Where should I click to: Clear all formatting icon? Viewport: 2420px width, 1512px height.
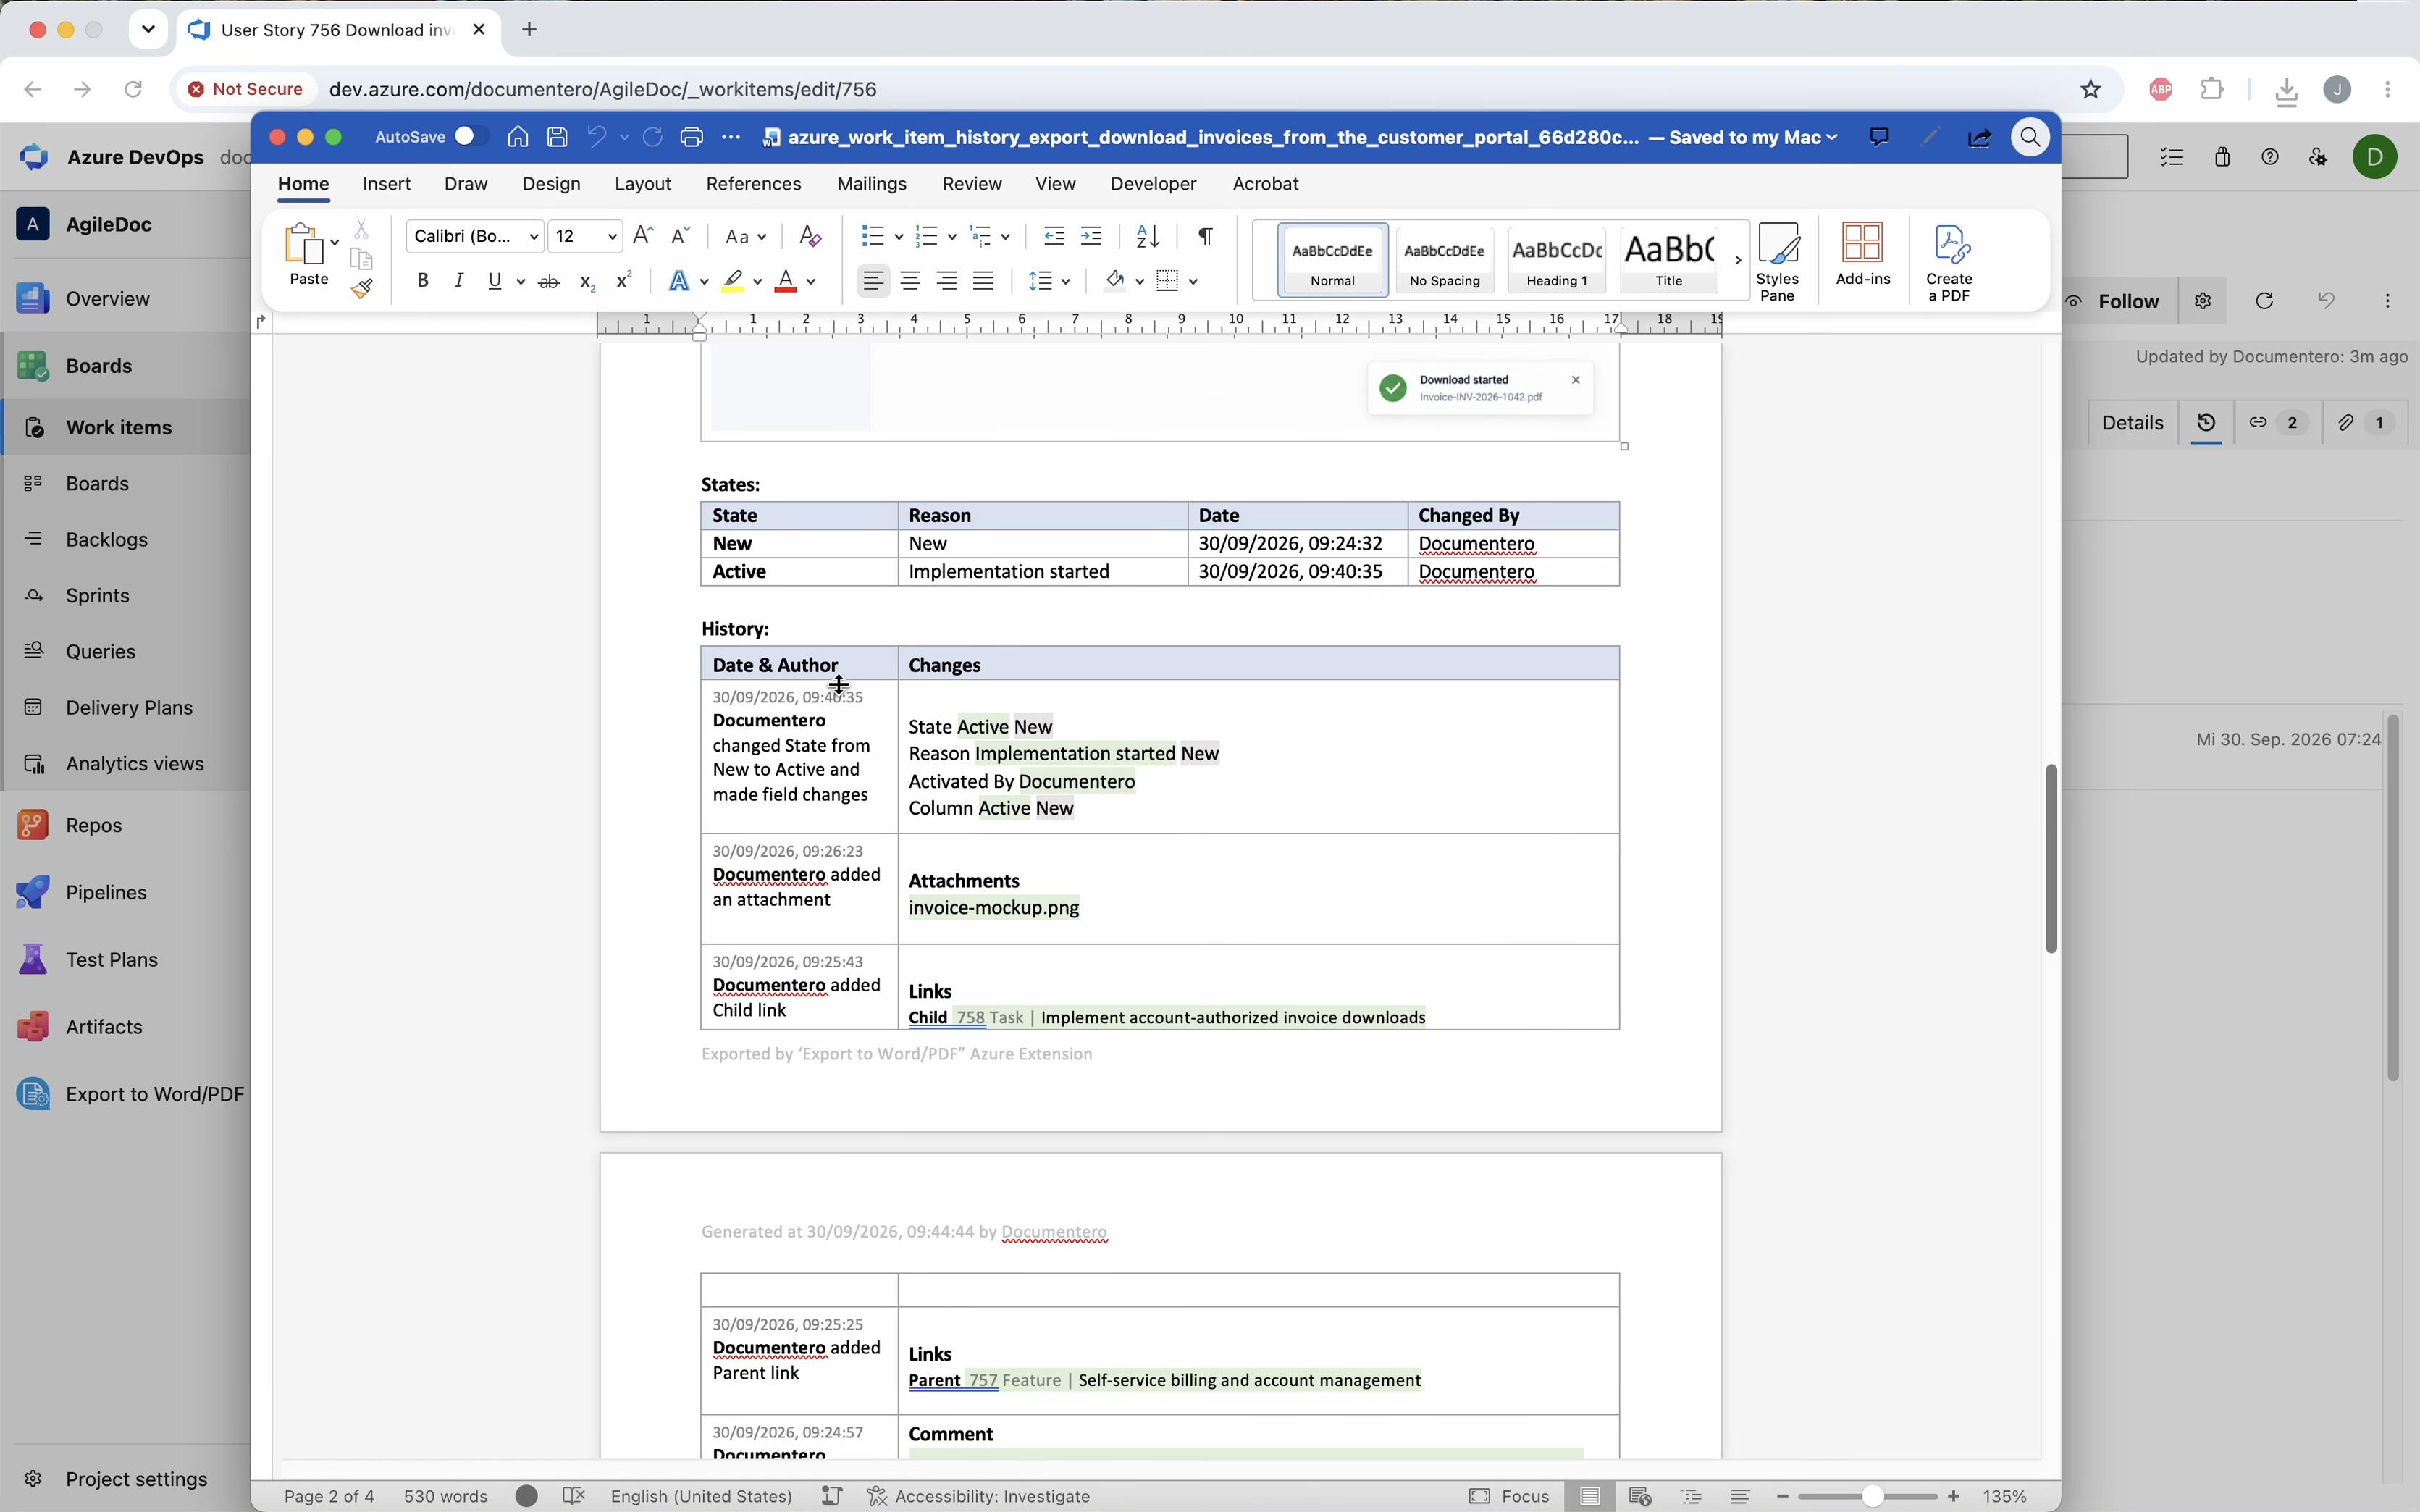pyautogui.click(x=810, y=237)
